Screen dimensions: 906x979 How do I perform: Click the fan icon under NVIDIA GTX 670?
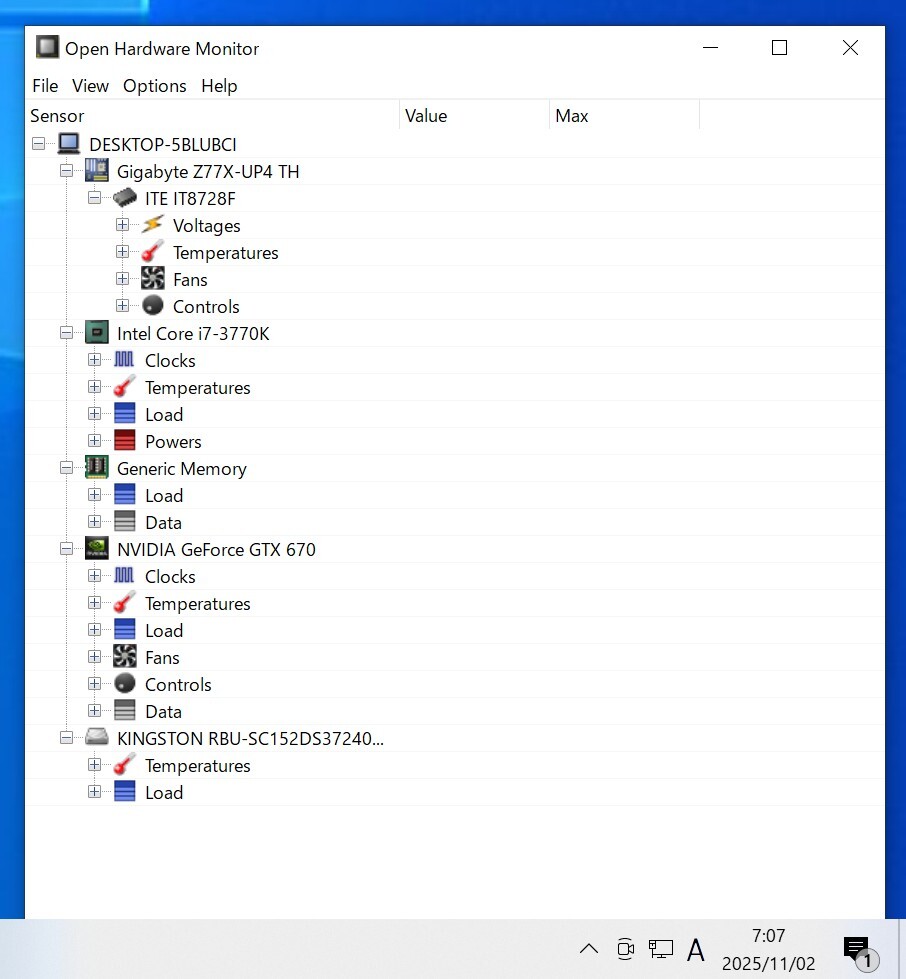point(124,656)
